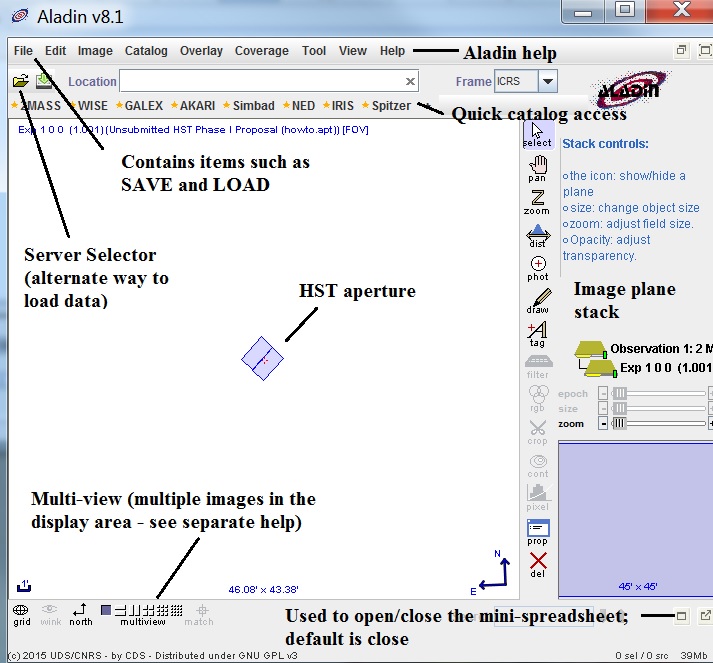Click the pixel histogram tool
Image resolution: width=713 pixels, height=663 pixels.
click(537, 498)
